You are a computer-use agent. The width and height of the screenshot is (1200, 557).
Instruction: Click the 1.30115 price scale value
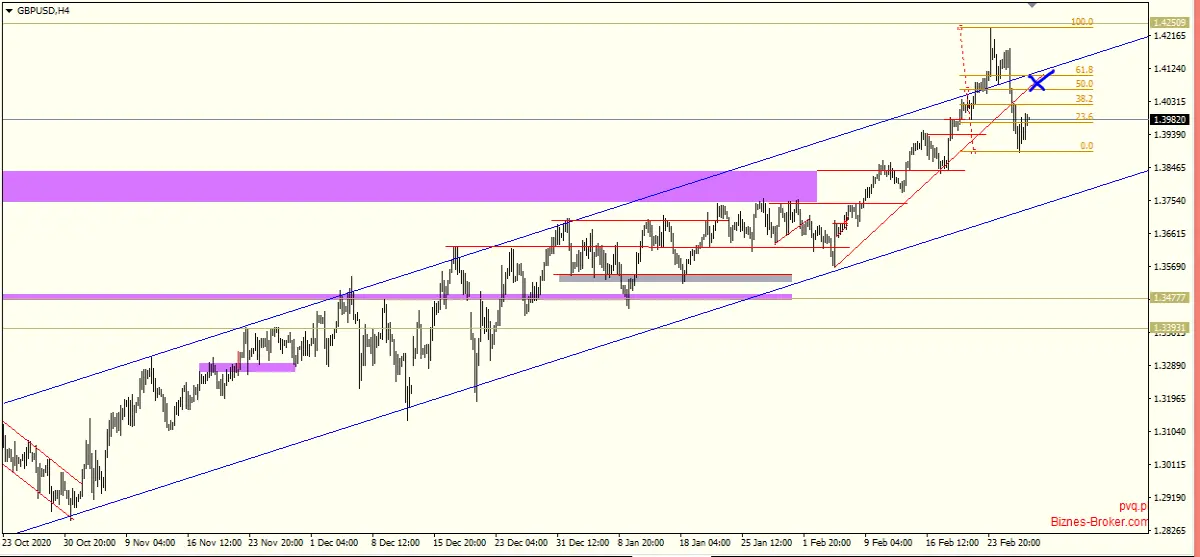(1169, 465)
